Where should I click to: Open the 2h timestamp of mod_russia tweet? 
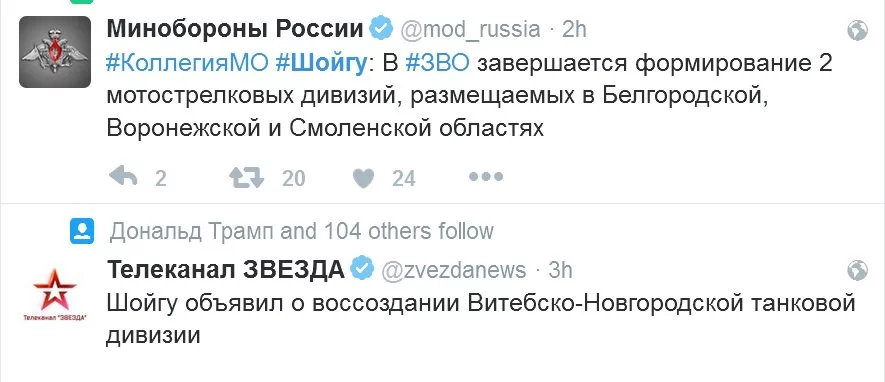click(574, 29)
